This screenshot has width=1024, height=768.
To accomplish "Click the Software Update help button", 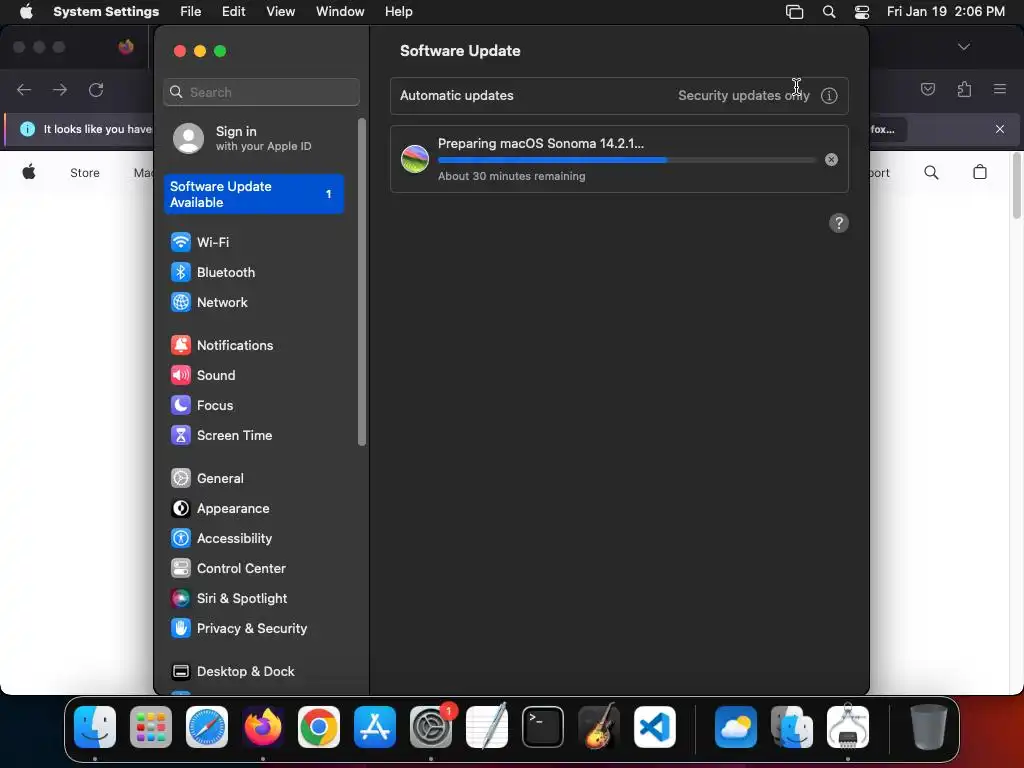I will 839,223.
